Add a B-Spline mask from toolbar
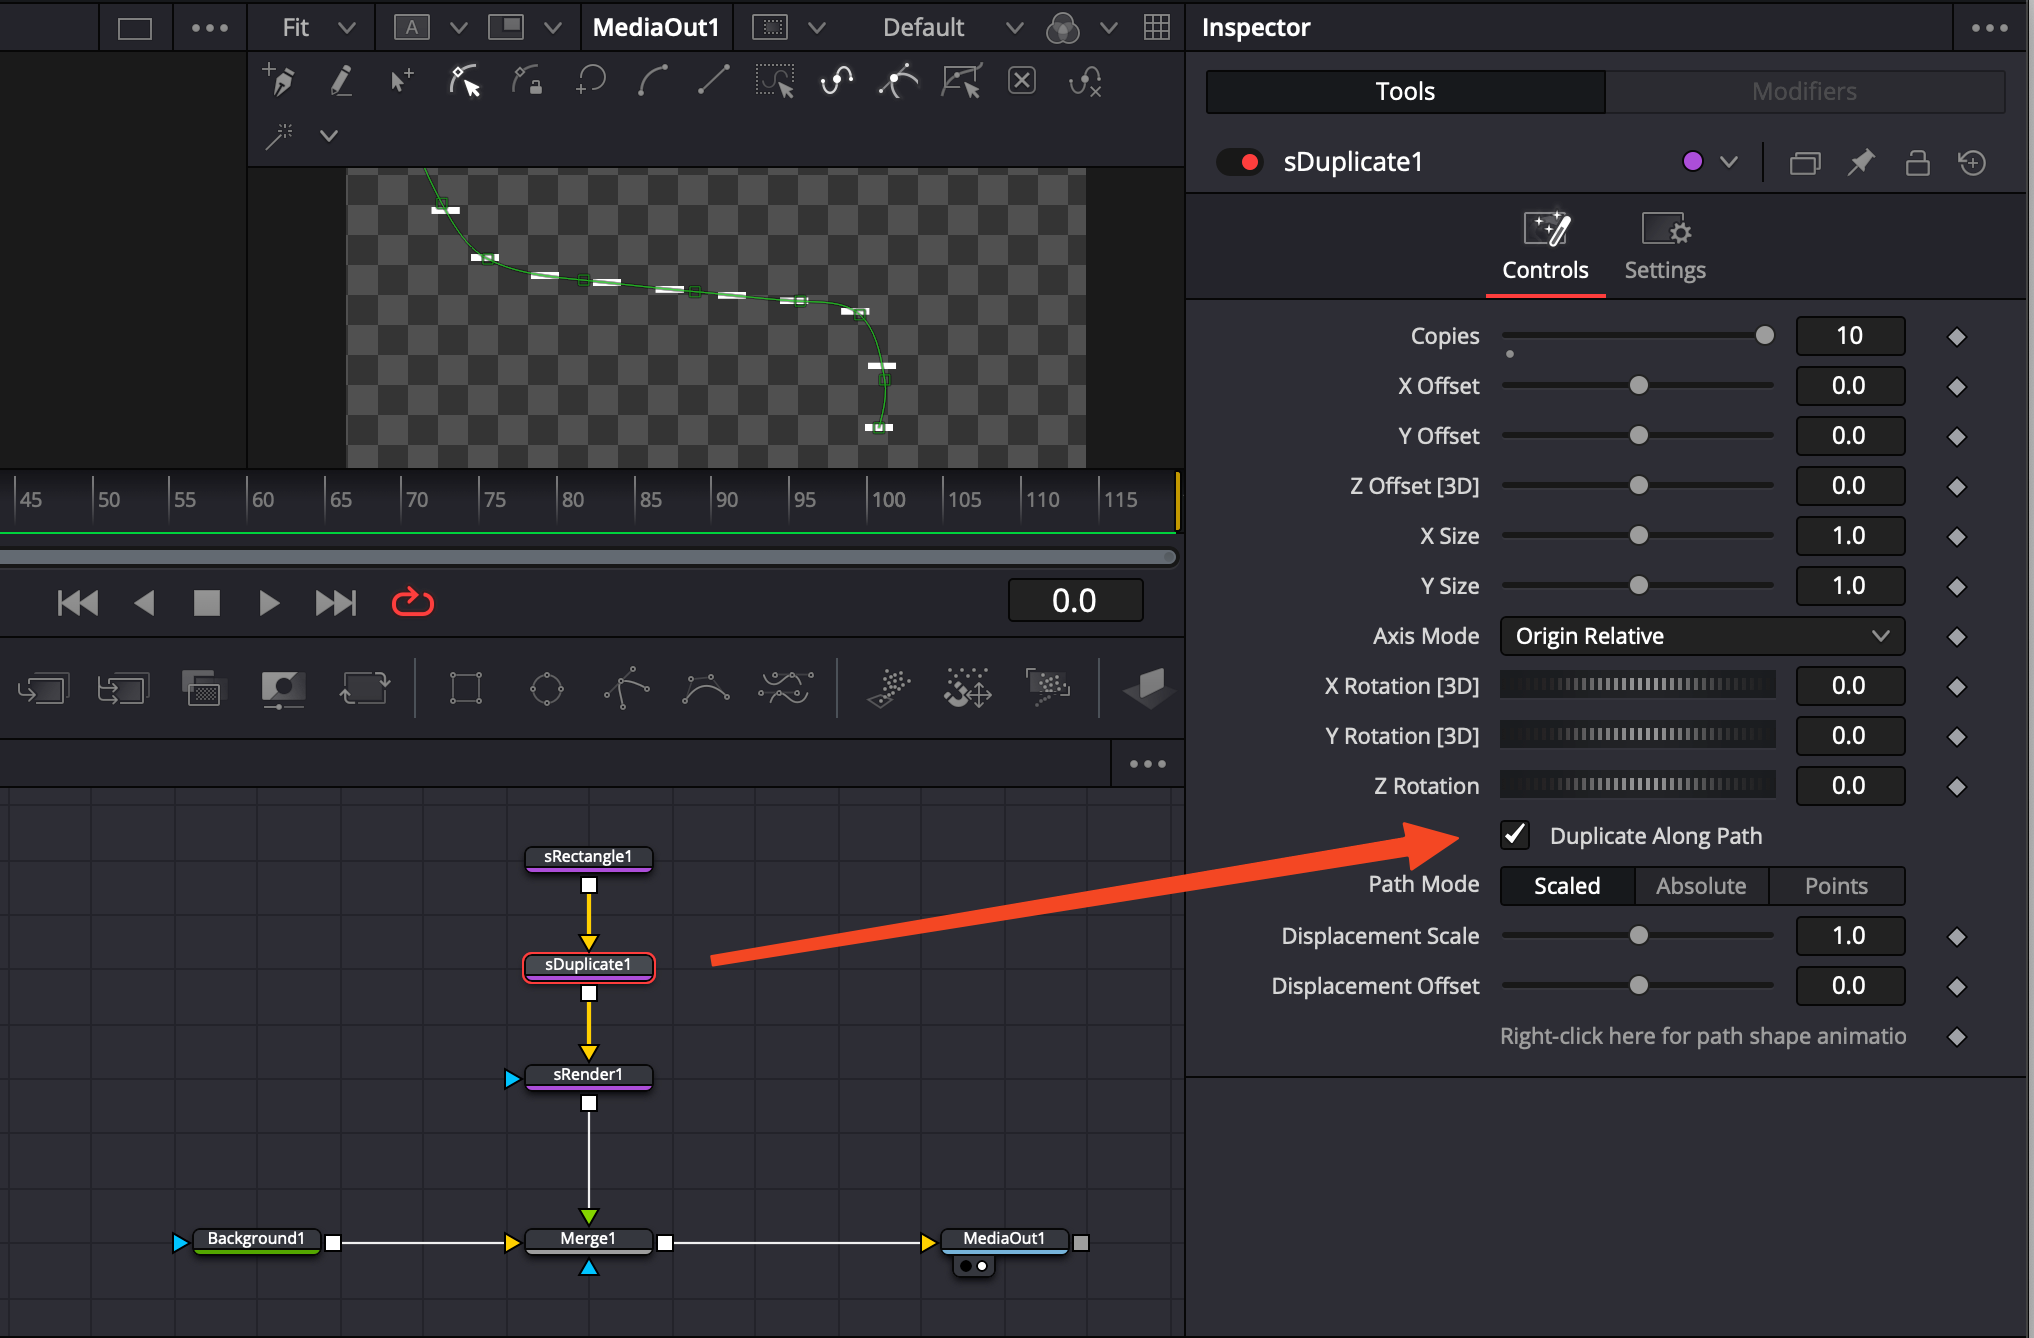This screenshot has height=1338, width=2034. (x=706, y=688)
